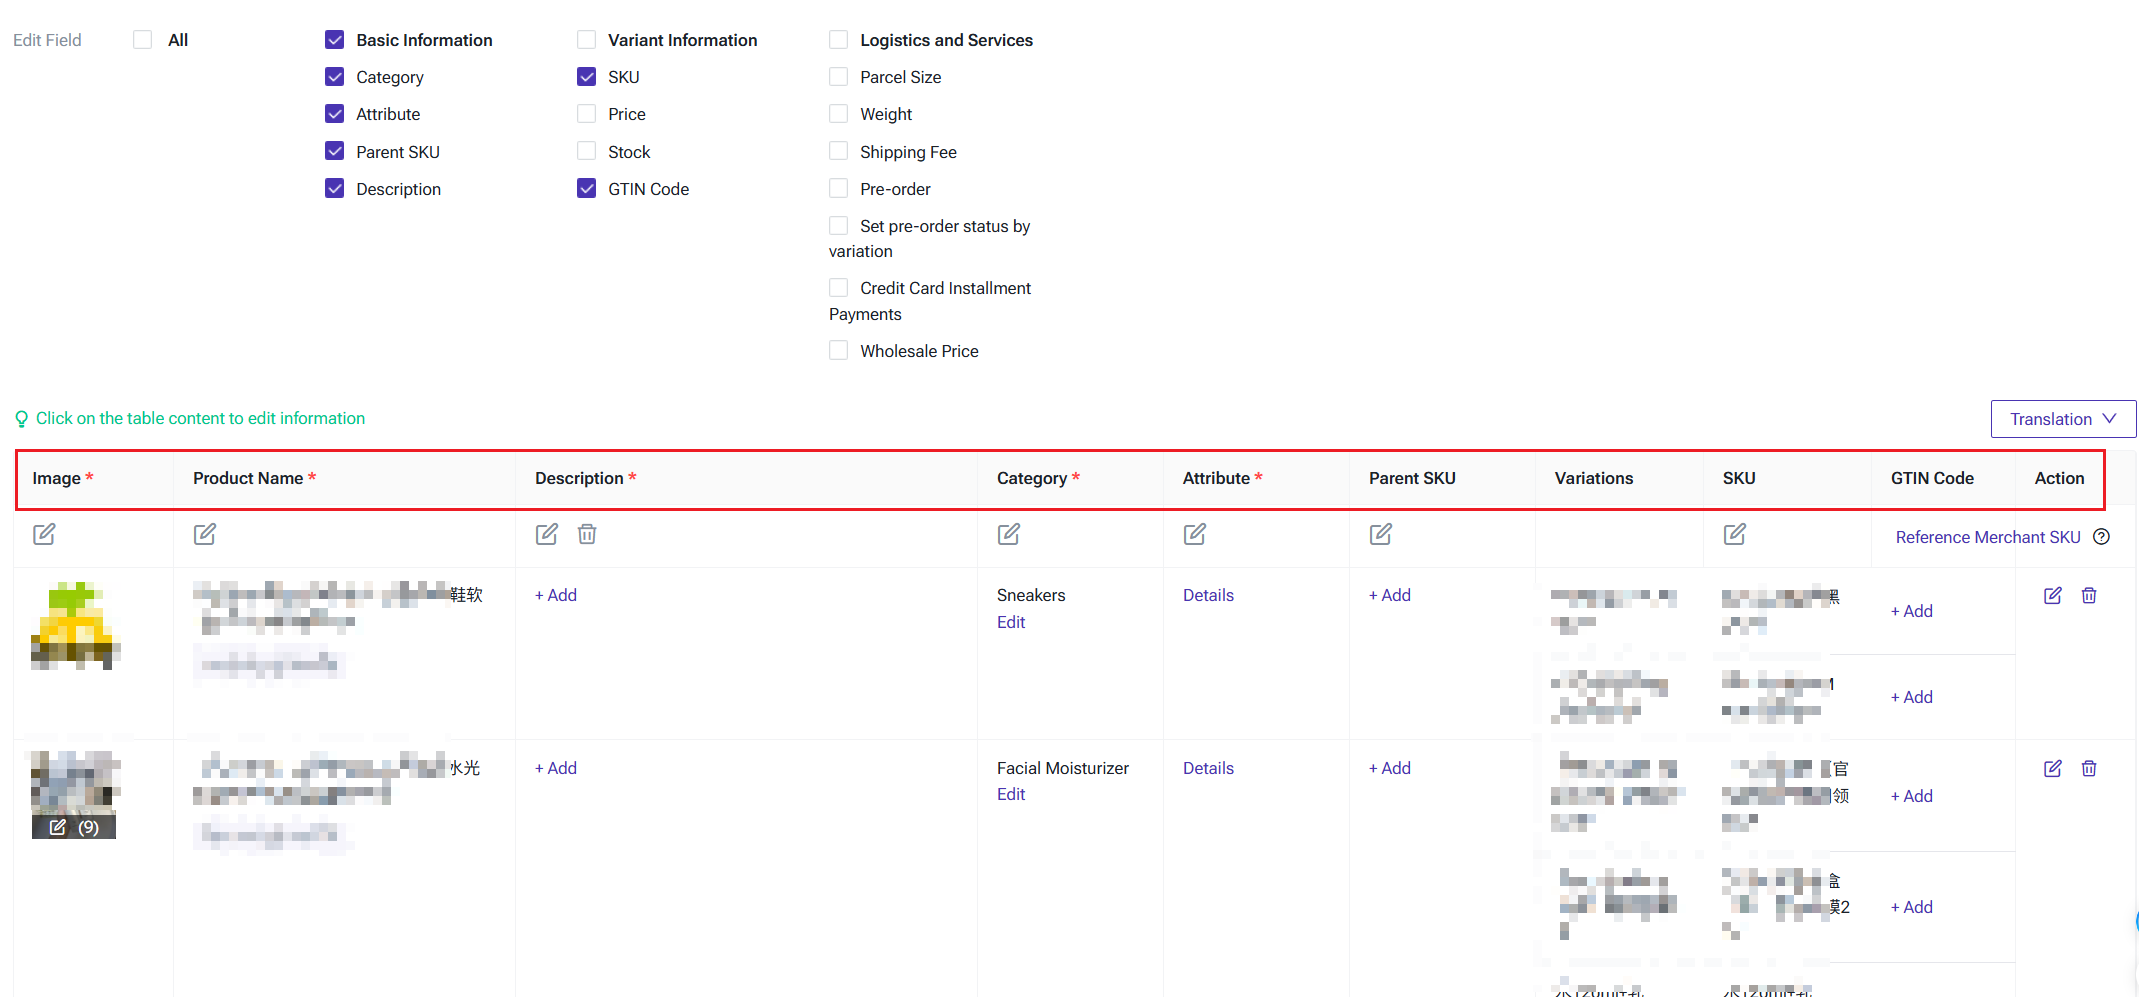Screen dimensions: 2139x997
Task: Click the bulk edit icon under Category column
Action: pos(1009,534)
